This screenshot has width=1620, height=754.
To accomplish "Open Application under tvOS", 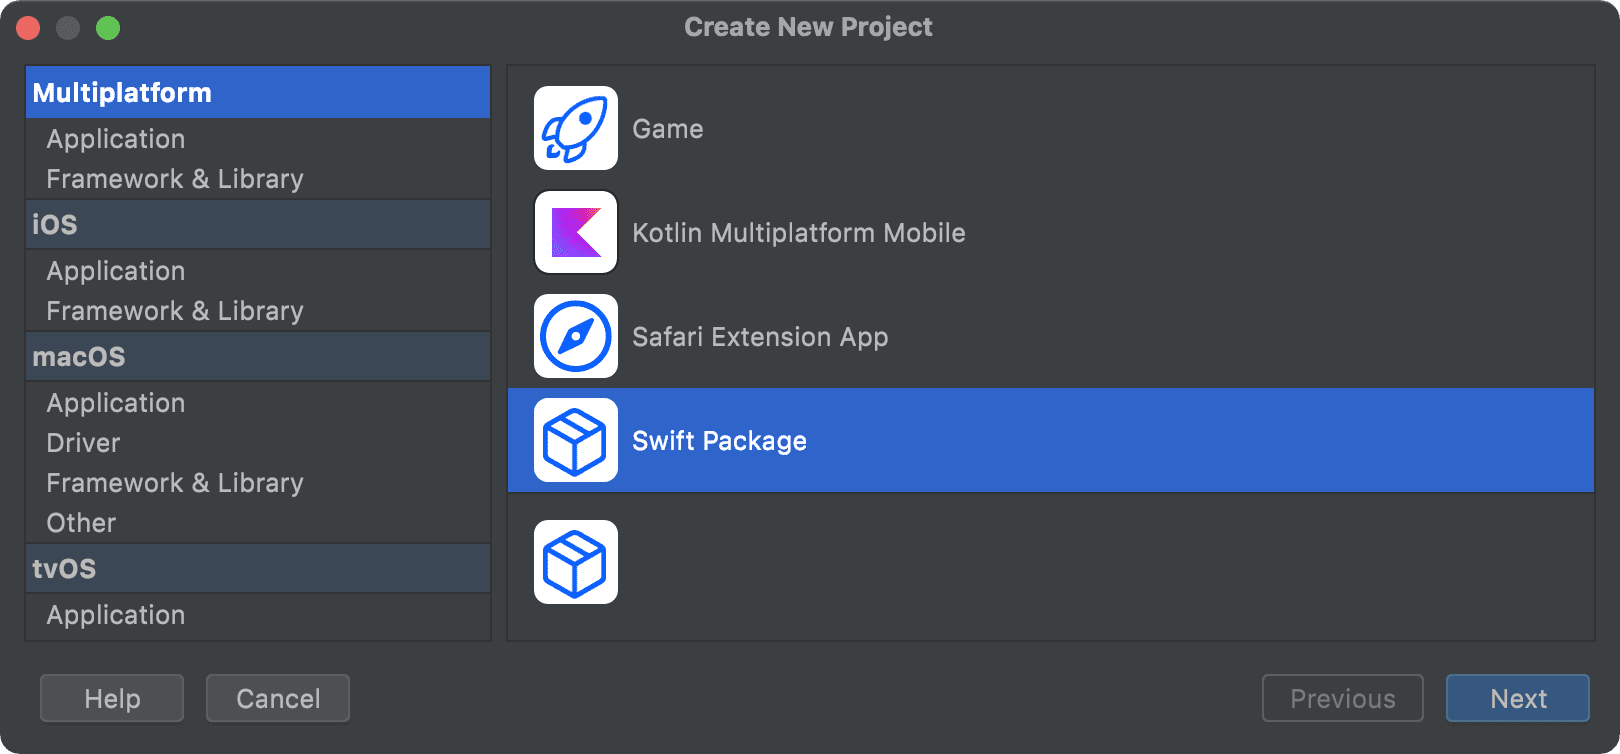I will 258,615.
